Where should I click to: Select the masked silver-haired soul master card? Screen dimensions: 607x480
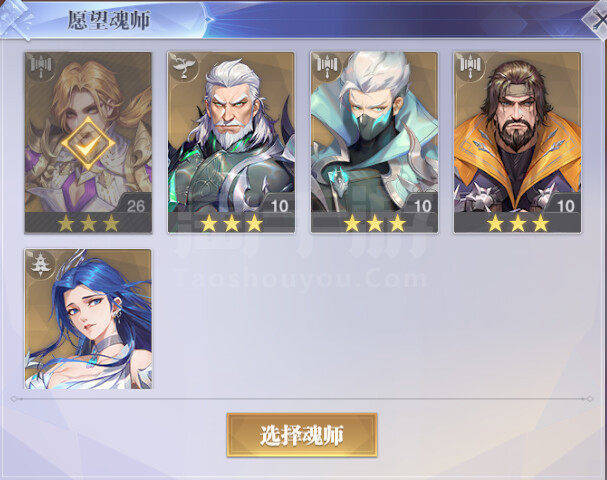click(374, 142)
